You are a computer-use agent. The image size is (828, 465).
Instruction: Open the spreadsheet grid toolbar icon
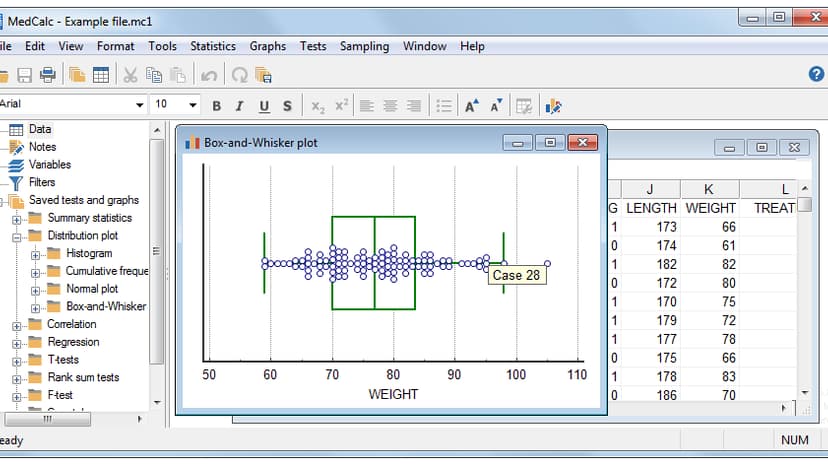click(100, 75)
